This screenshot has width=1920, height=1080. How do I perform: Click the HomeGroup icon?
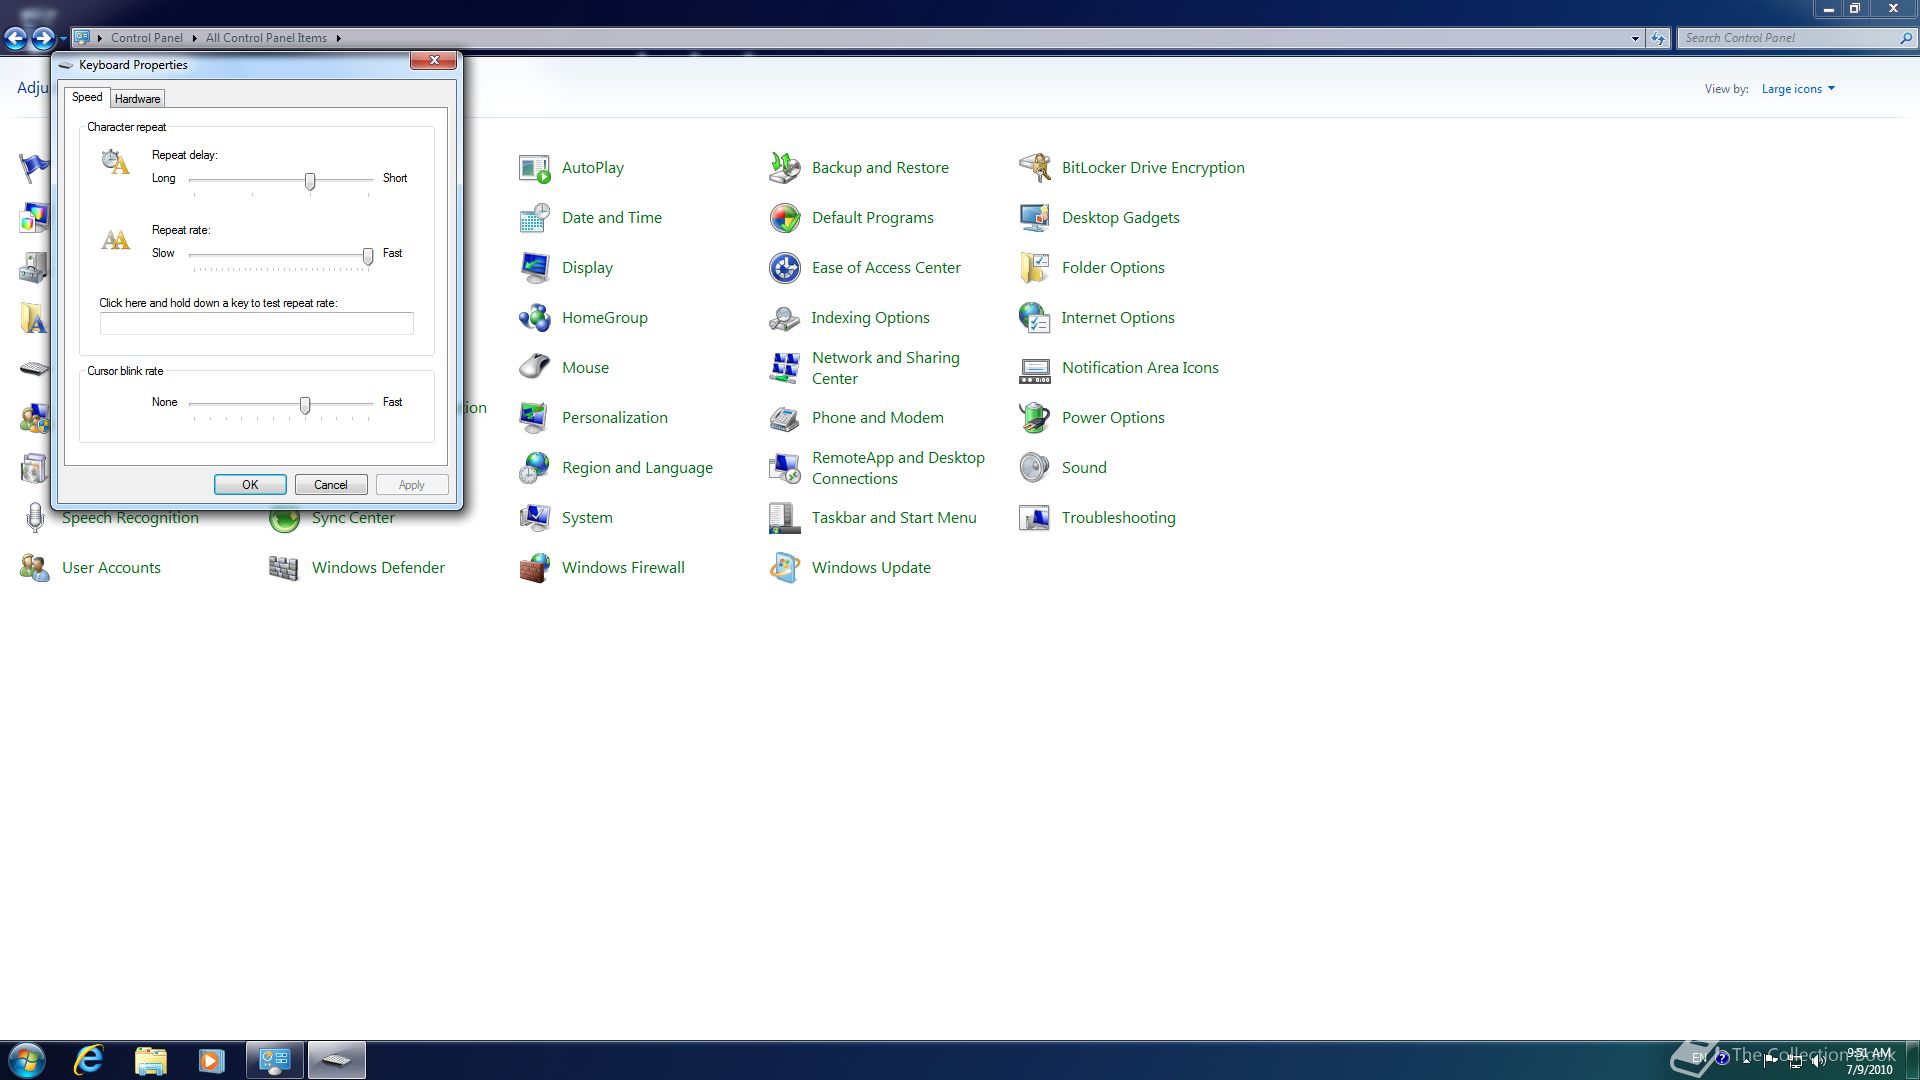pos(535,318)
